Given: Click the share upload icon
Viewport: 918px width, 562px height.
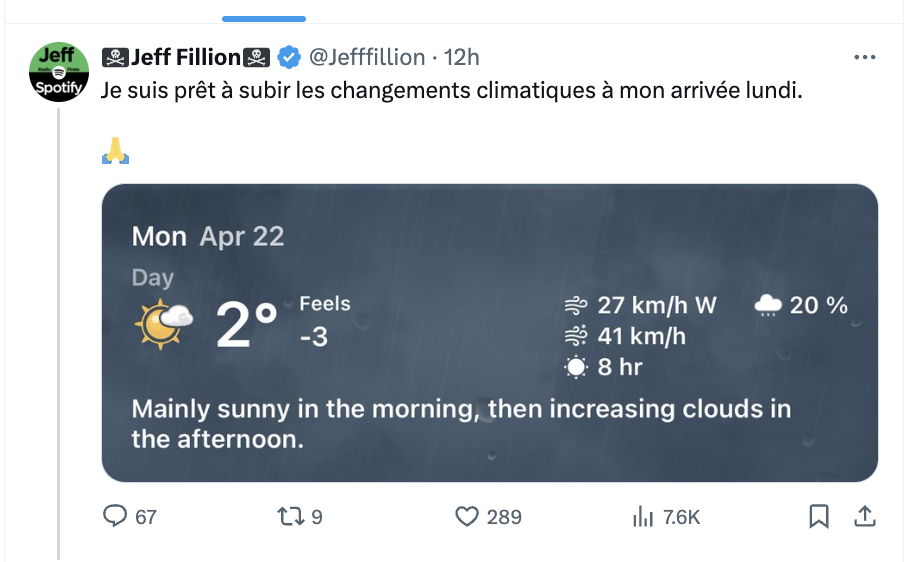Looking at the screenshot, I should pyautogui.click(x=865, y=516).
